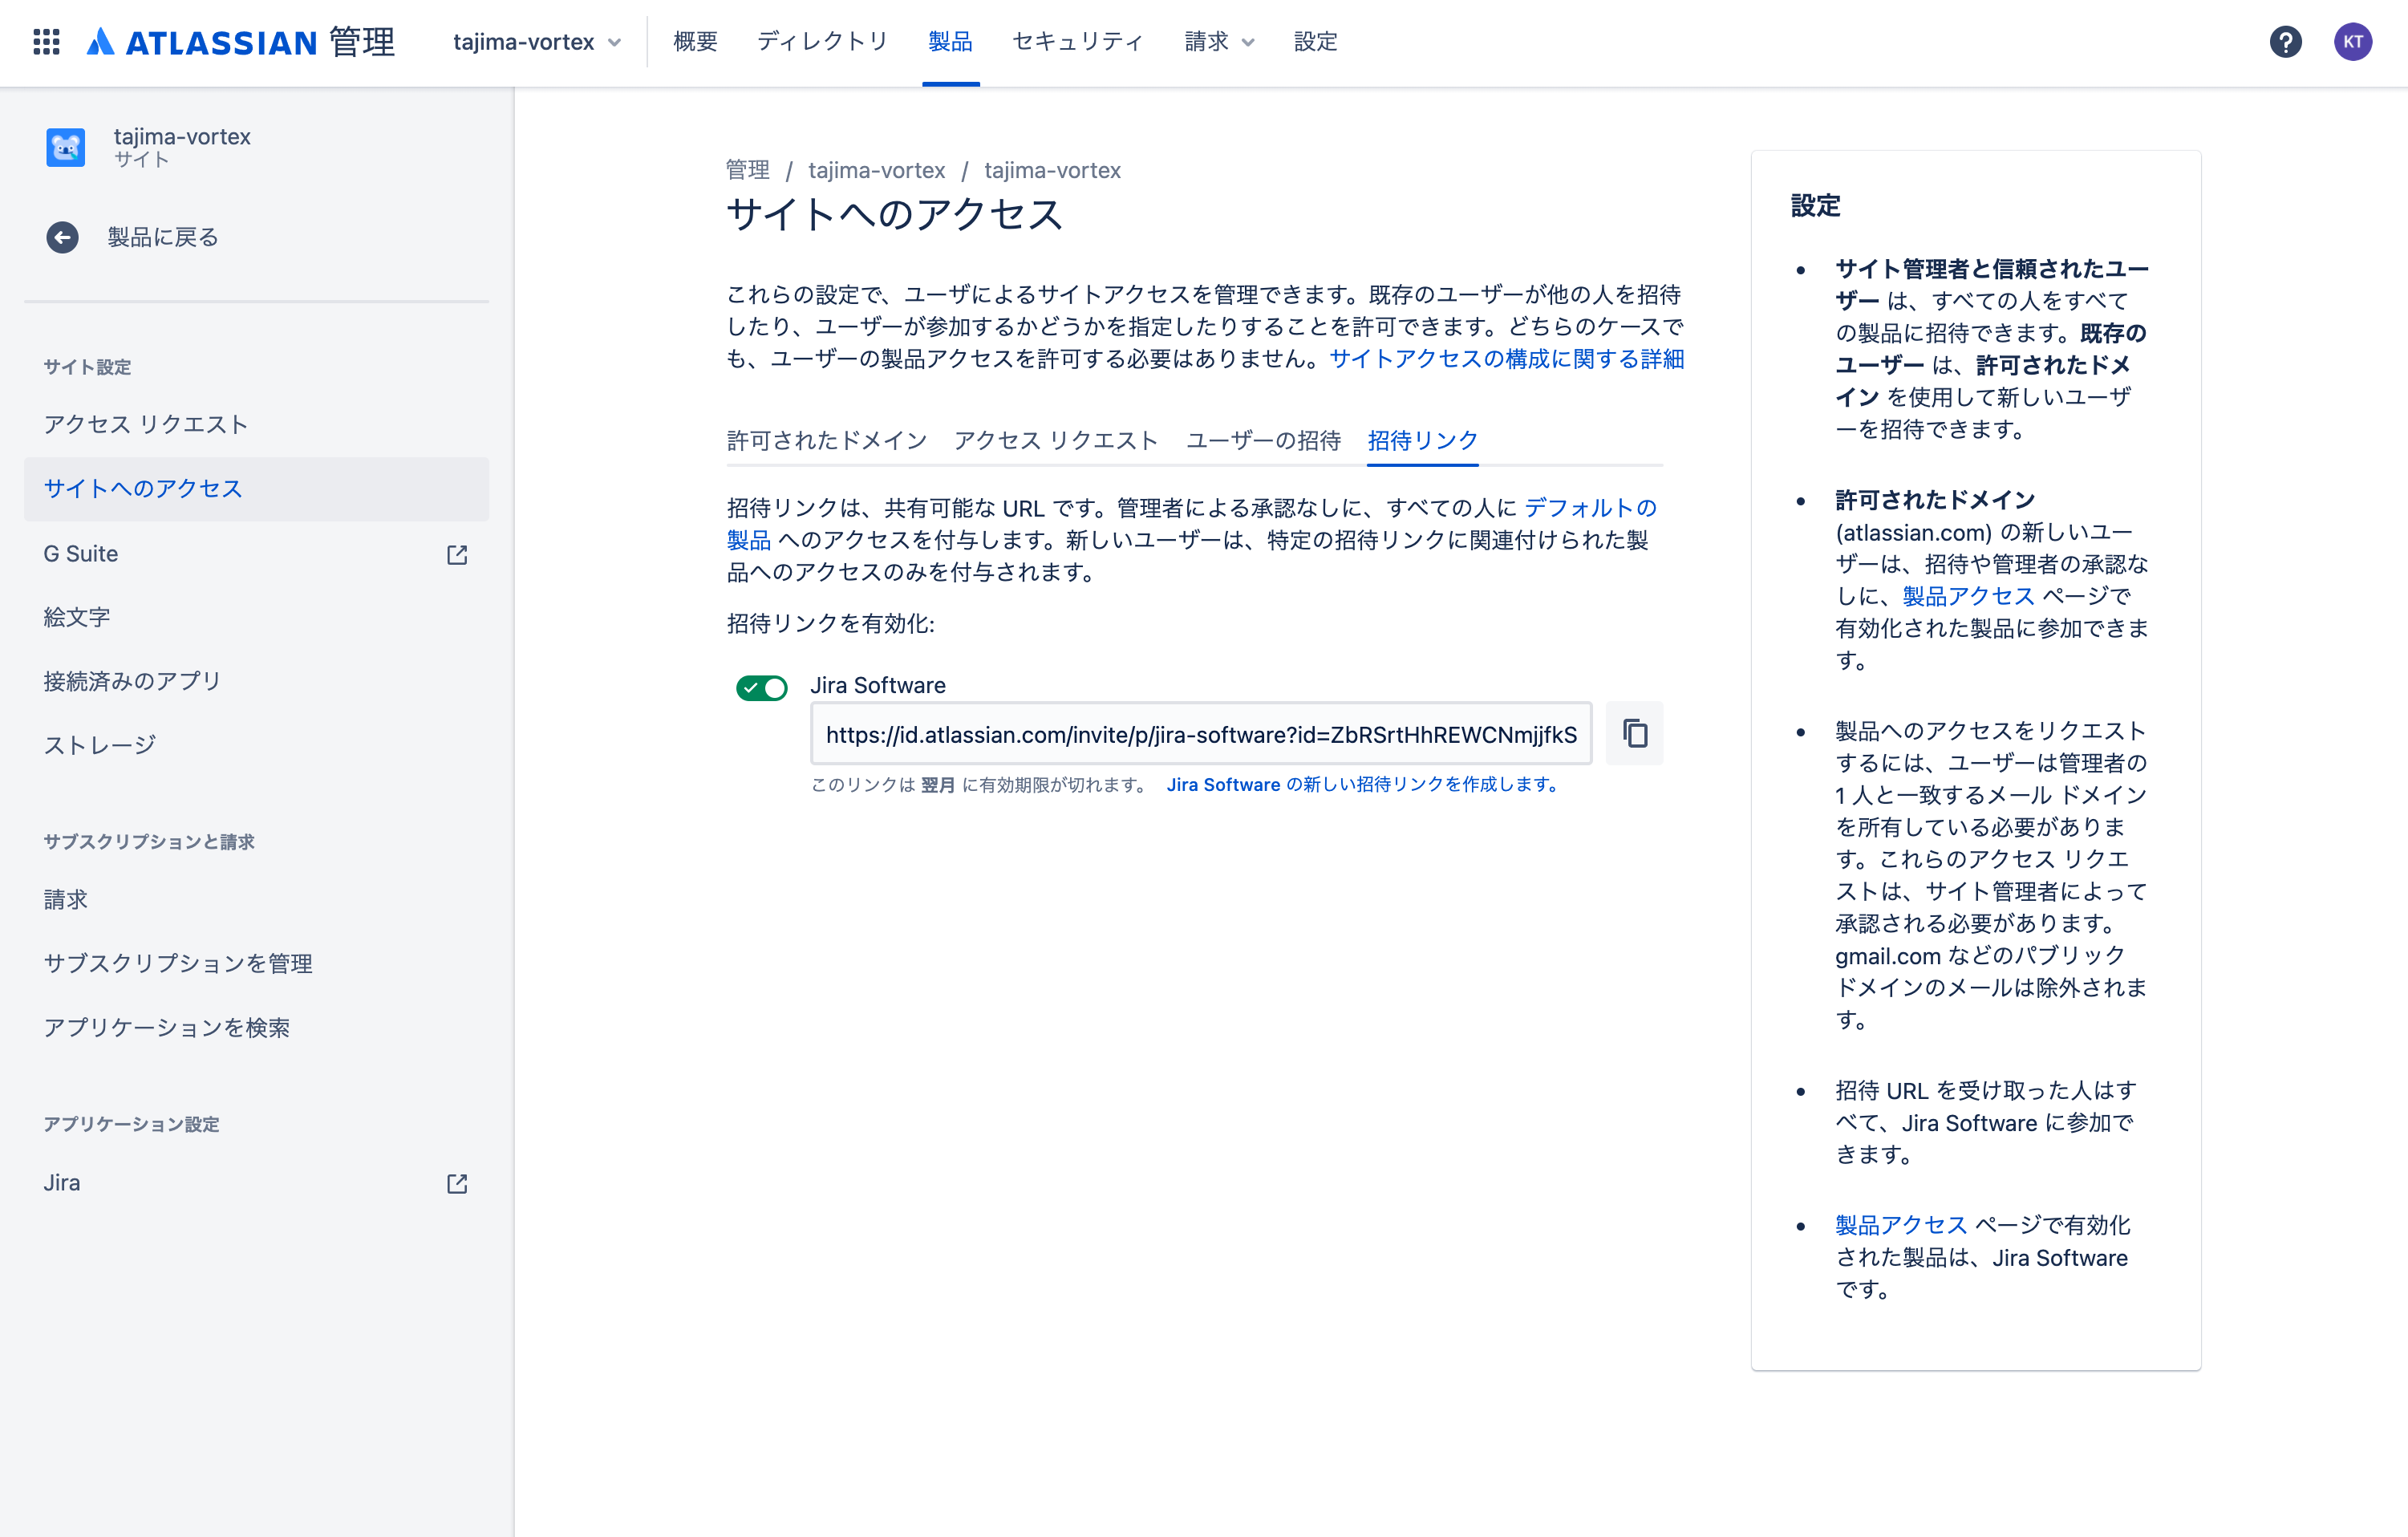Click 製品アクセス link in the 許可されたドメイン bullet
The height and width of the screenshot is (1537, 2408).
(1968, 596)
